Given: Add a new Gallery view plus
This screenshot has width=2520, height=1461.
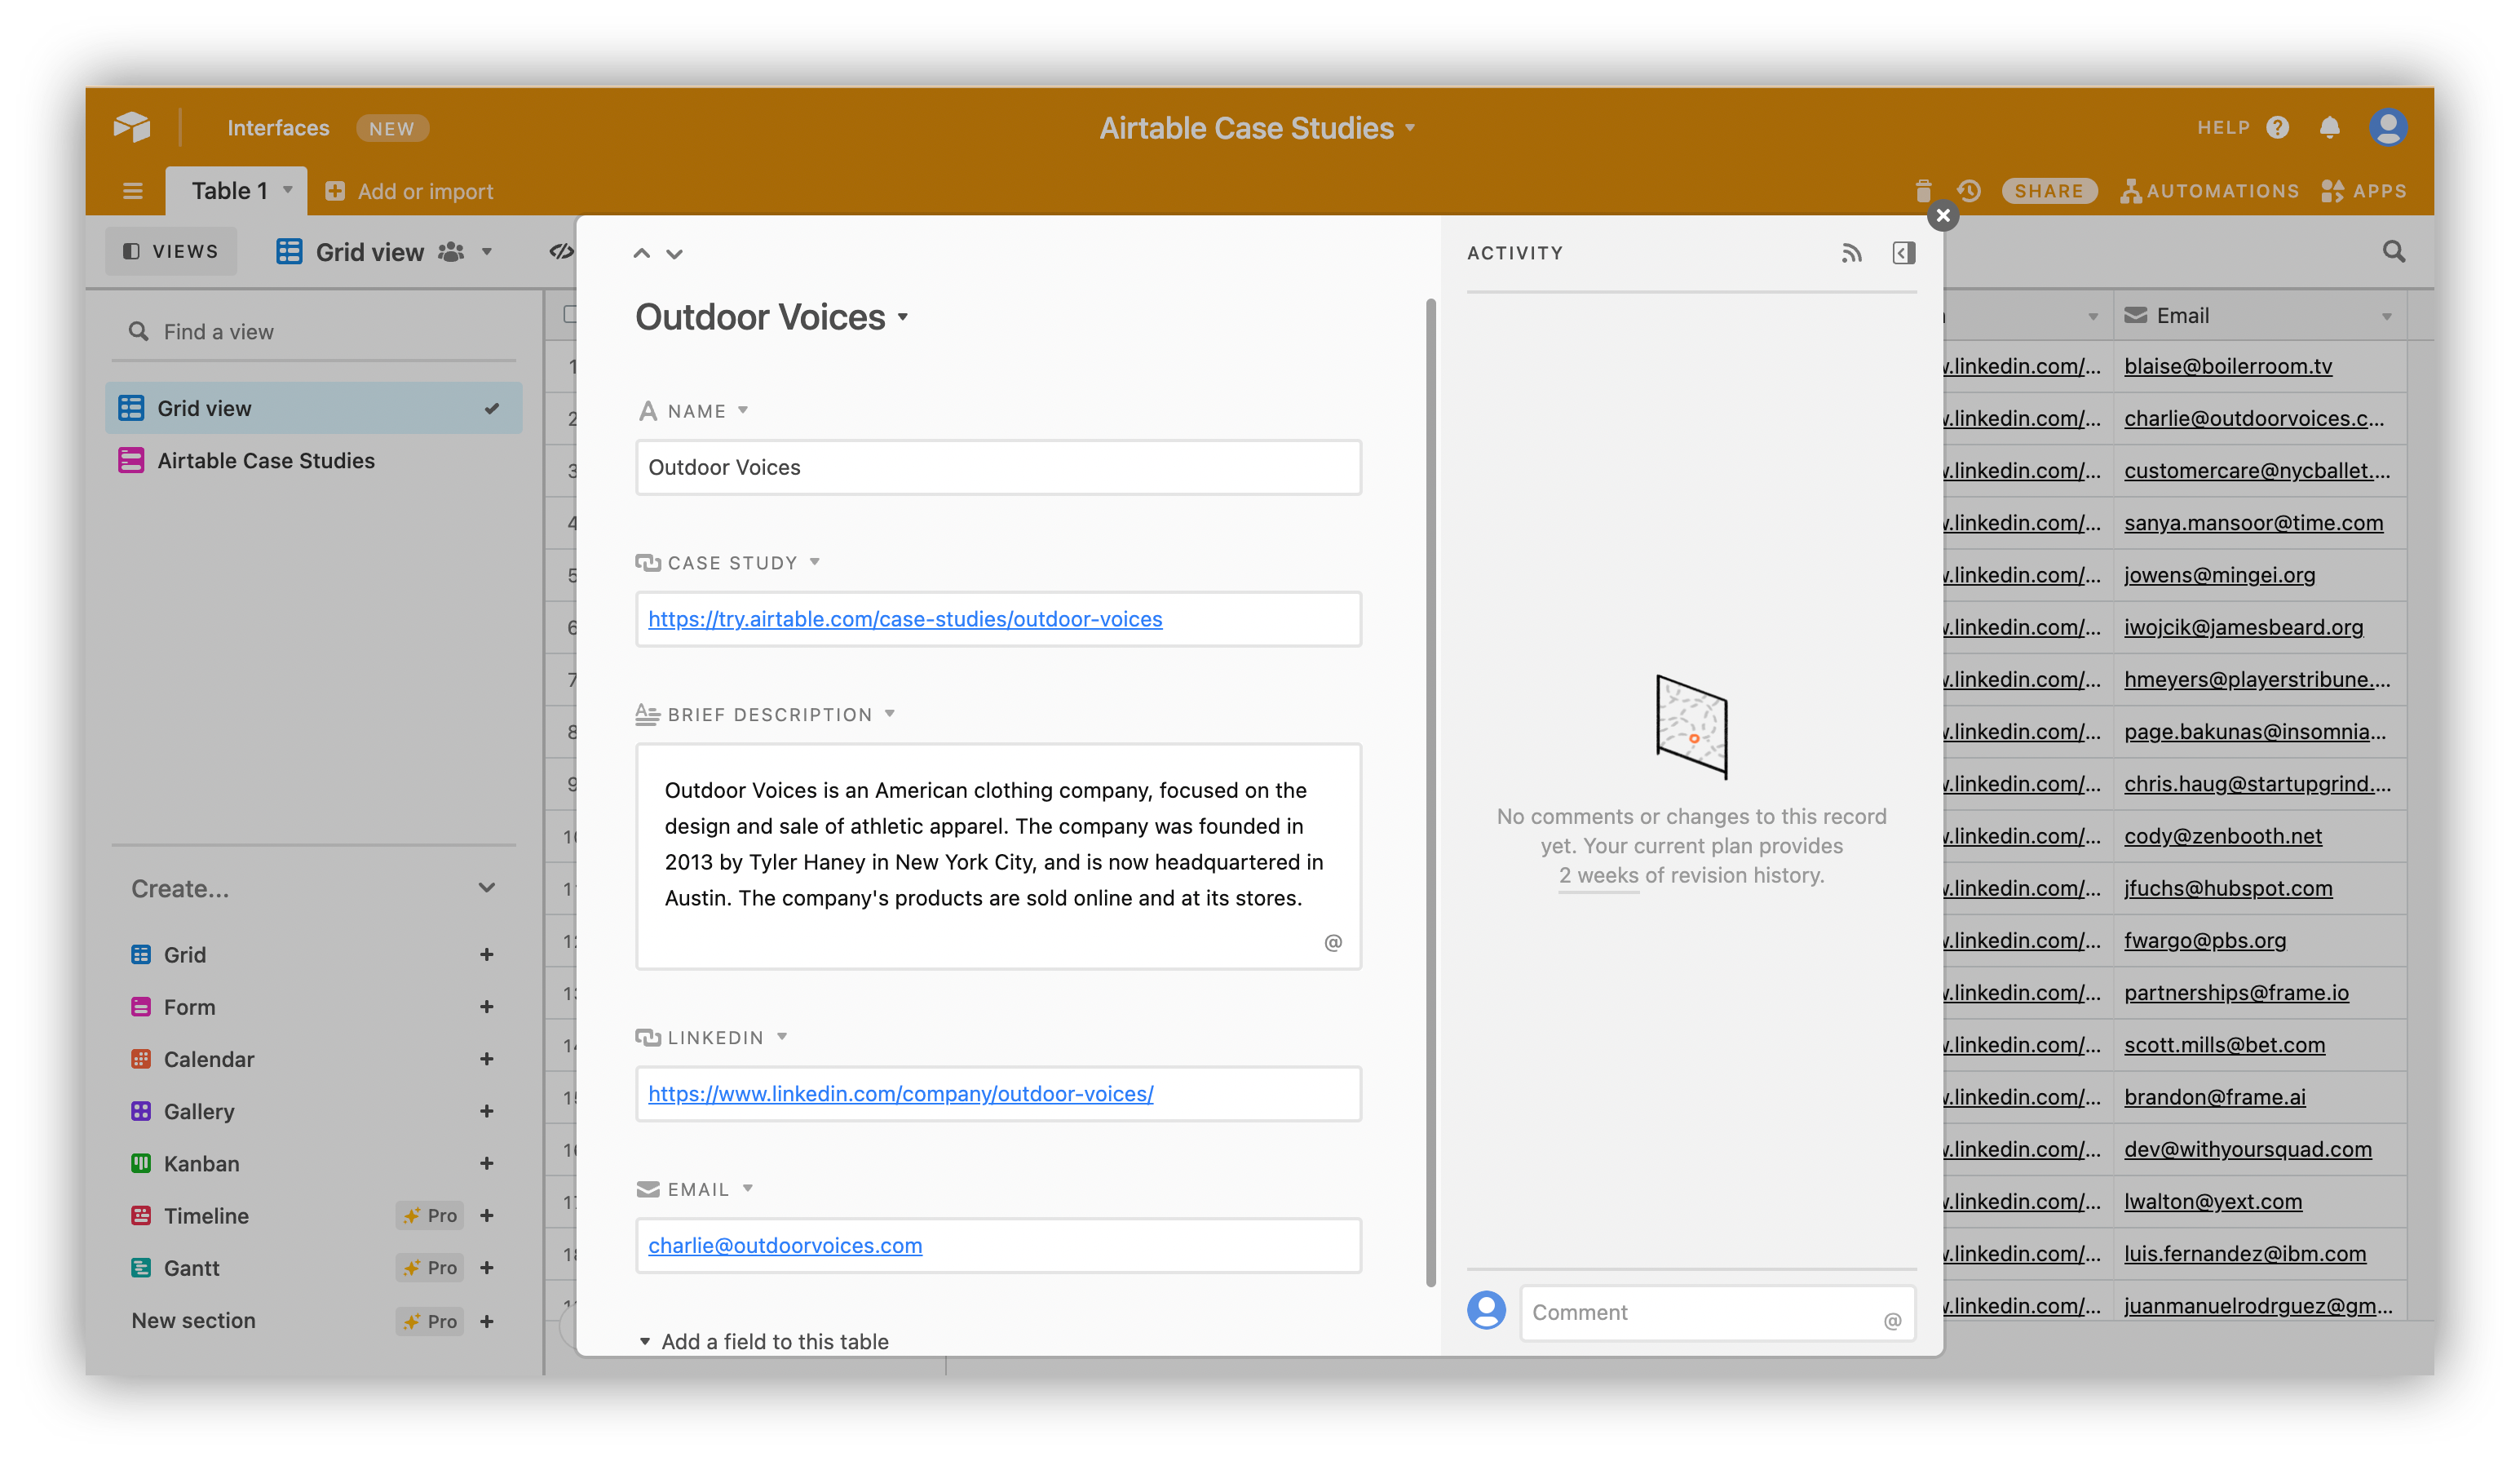Looking at the screenshot, I should [x=486, y=1111].
